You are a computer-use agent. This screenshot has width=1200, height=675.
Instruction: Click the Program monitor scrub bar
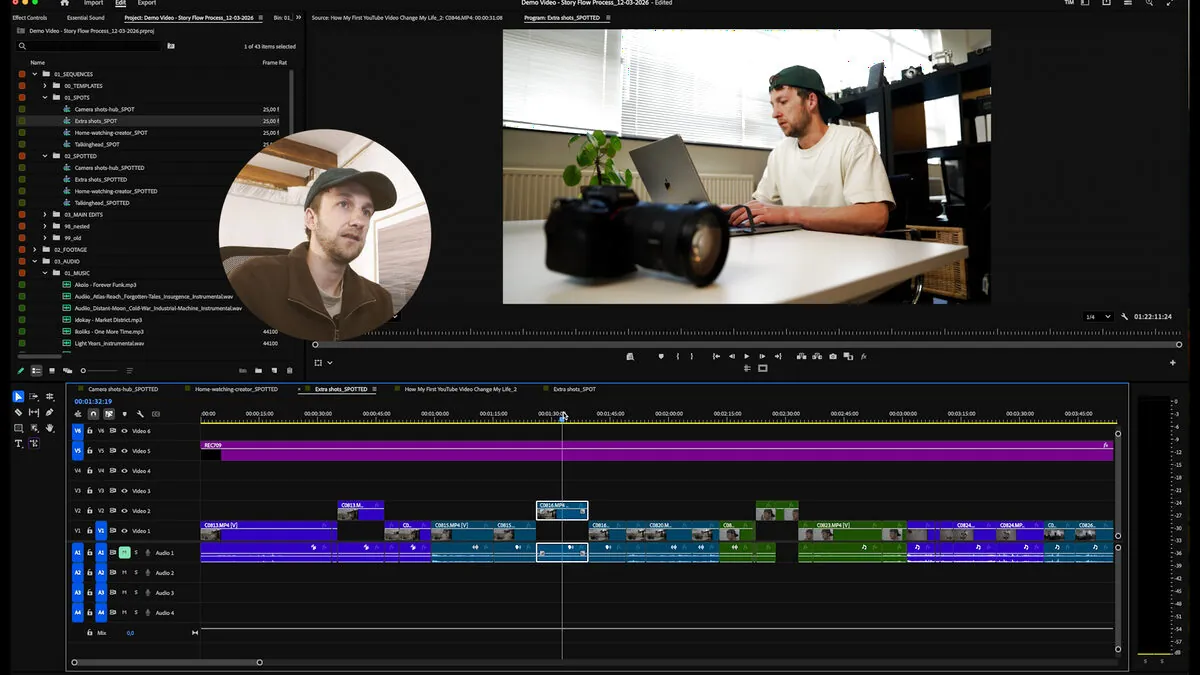[747, 344]
